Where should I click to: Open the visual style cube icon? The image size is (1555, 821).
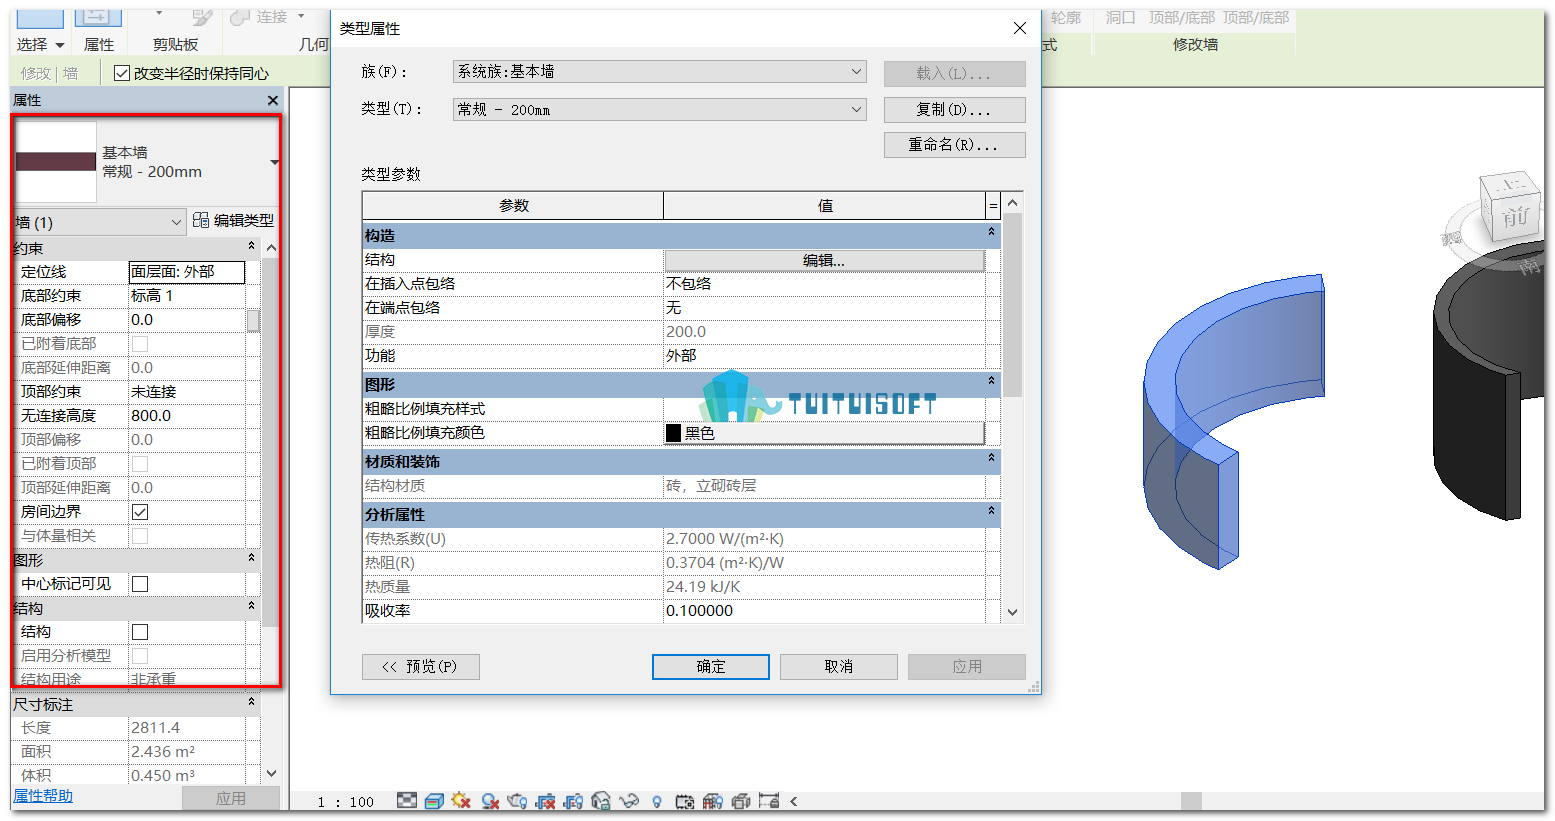pos(434,801)
